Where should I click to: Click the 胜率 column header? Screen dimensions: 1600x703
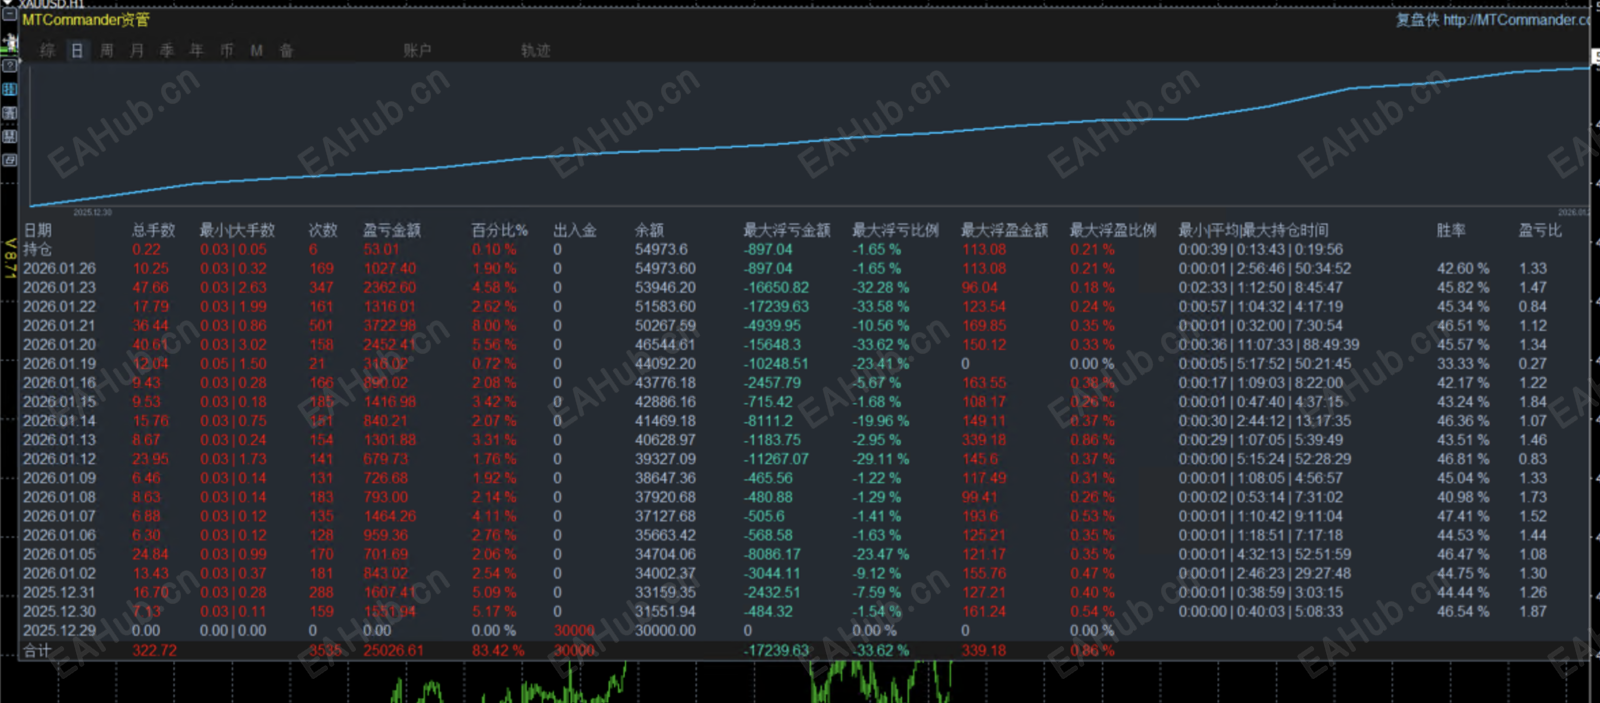[1451, 230]
